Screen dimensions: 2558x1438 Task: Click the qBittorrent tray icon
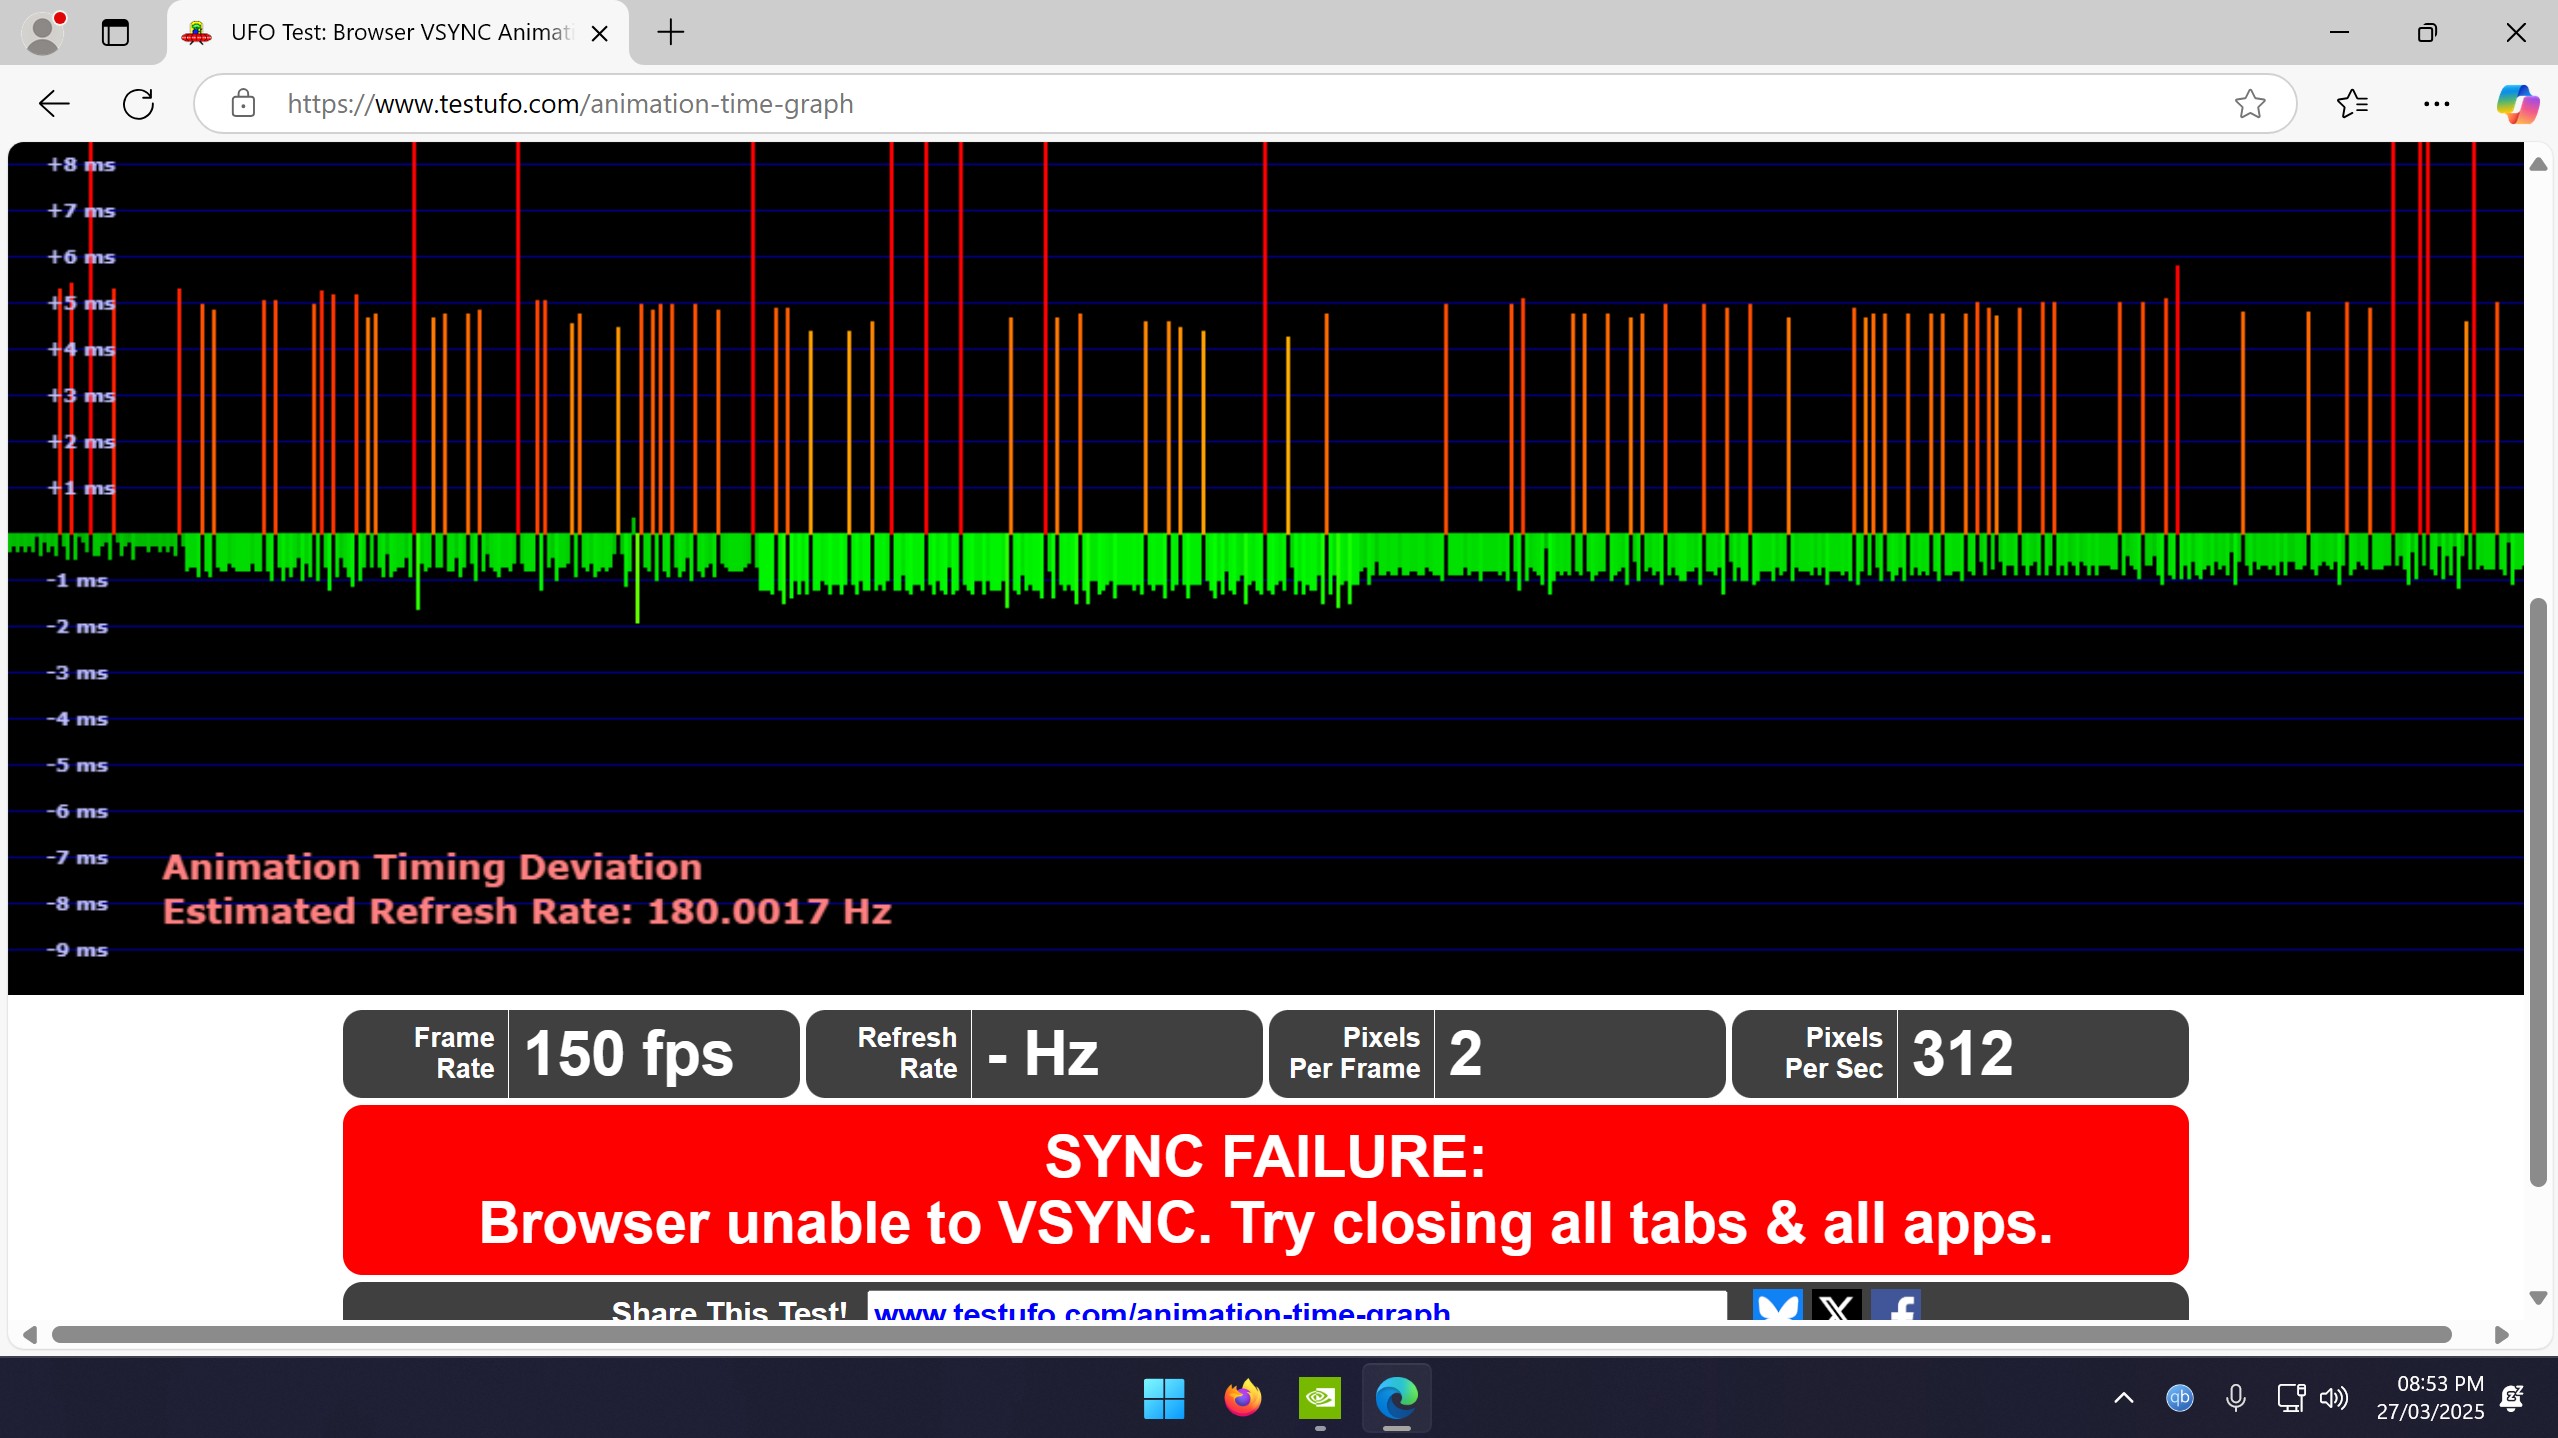2180,1398
